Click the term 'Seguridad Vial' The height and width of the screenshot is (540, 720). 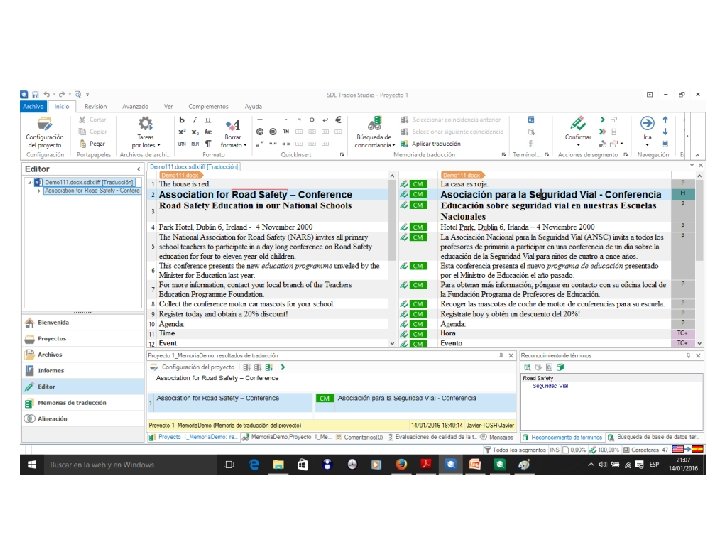click(550, 386)
